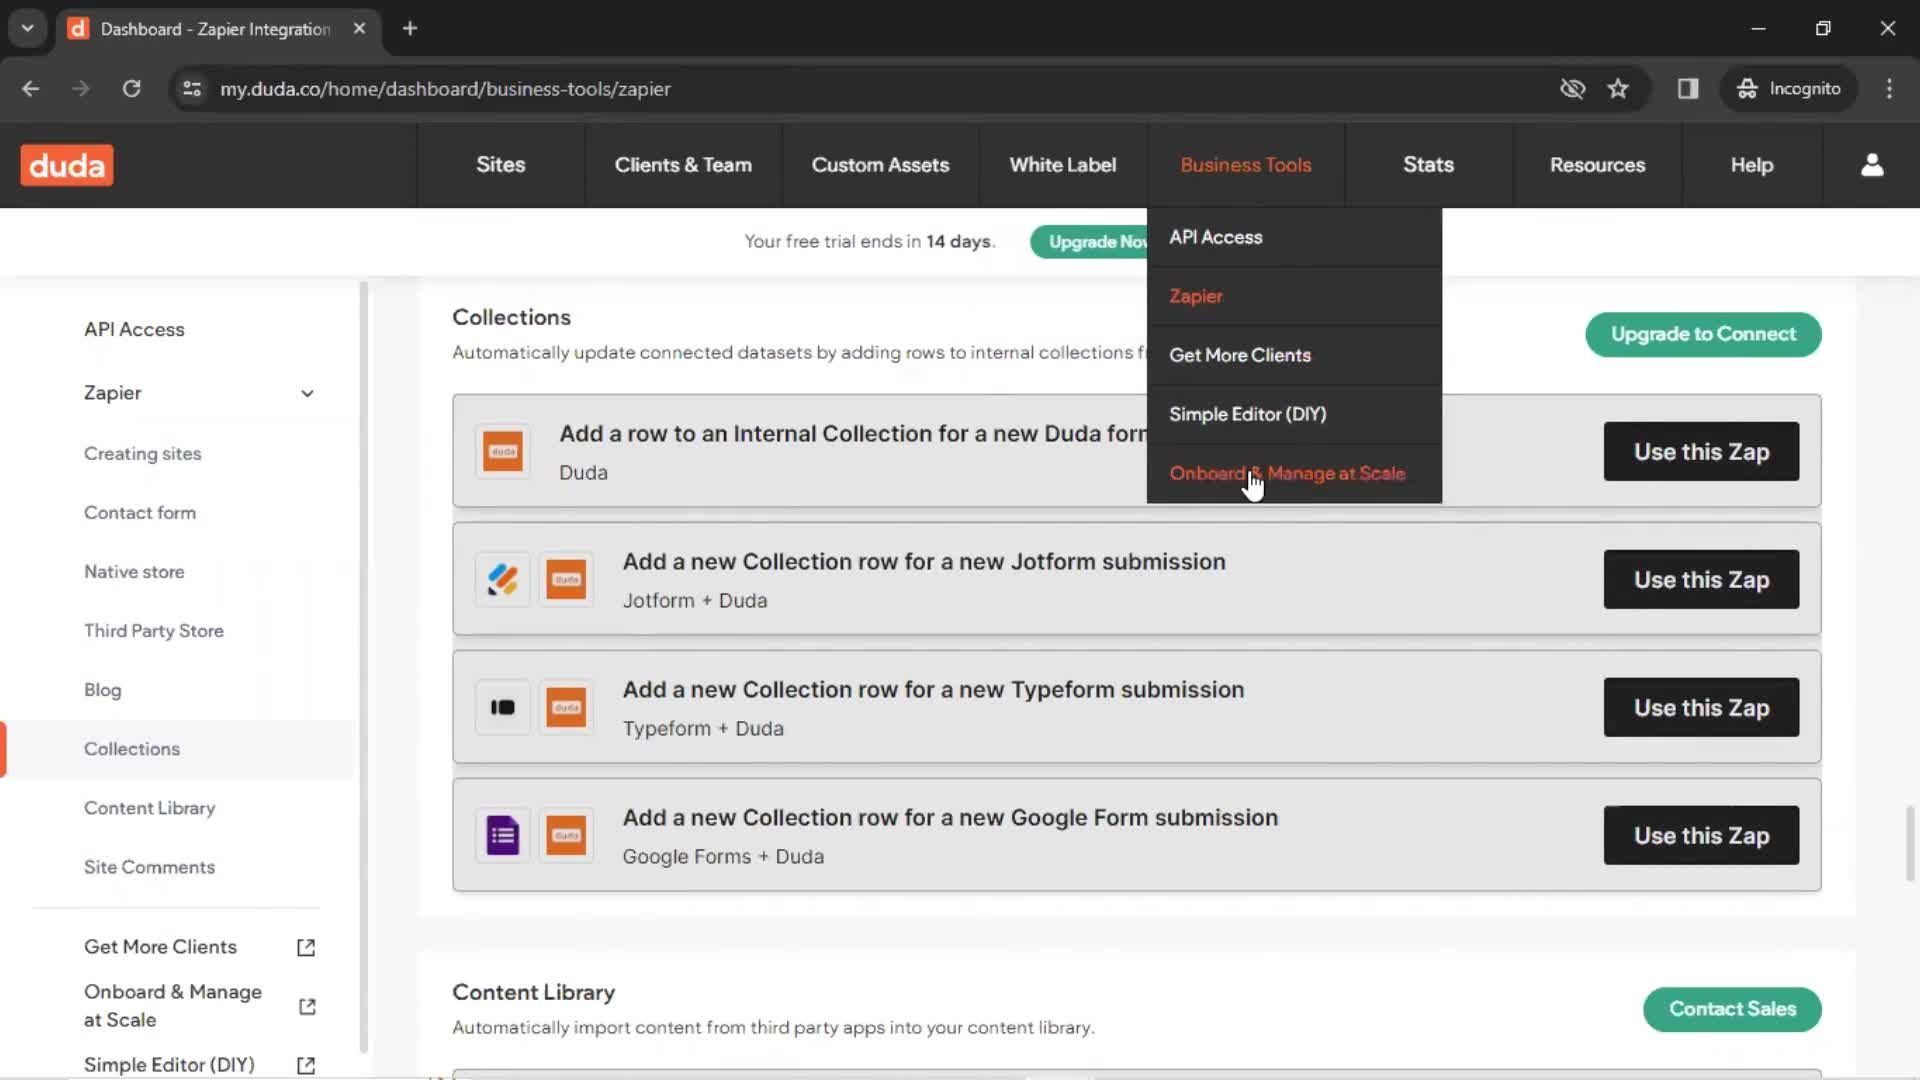
Task: Click external link icon beside Get More Clients
Action: (x=306, y=947)
